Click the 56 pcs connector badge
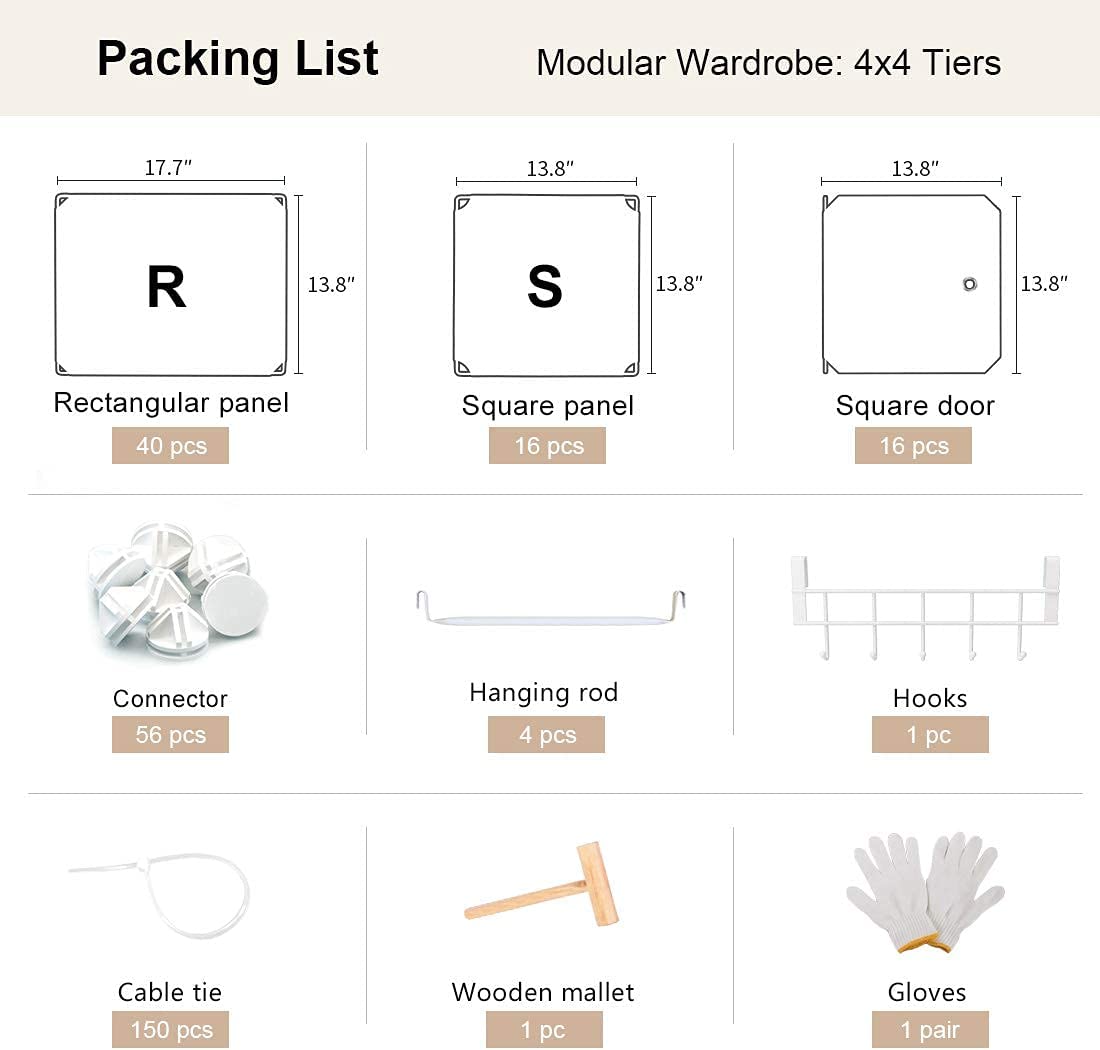 [170, 735]
